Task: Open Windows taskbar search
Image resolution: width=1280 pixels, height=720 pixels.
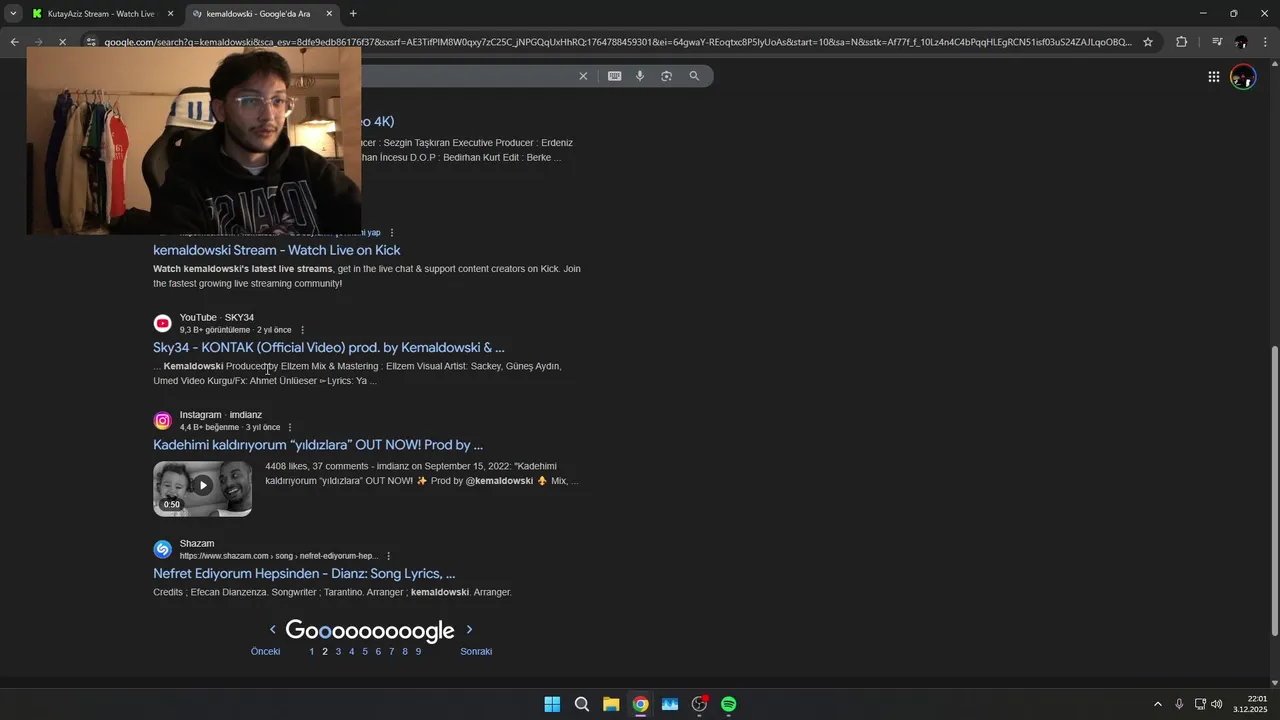Action: 581,704
